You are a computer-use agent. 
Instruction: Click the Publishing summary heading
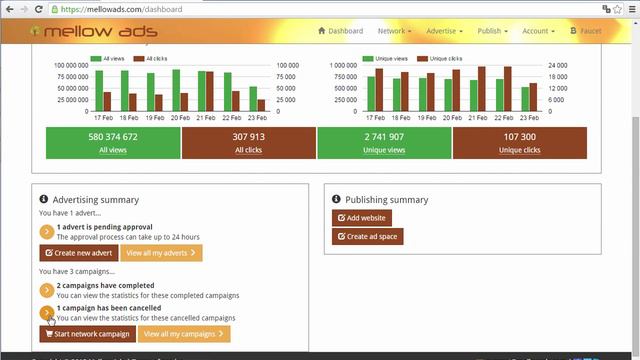(387, 200)
